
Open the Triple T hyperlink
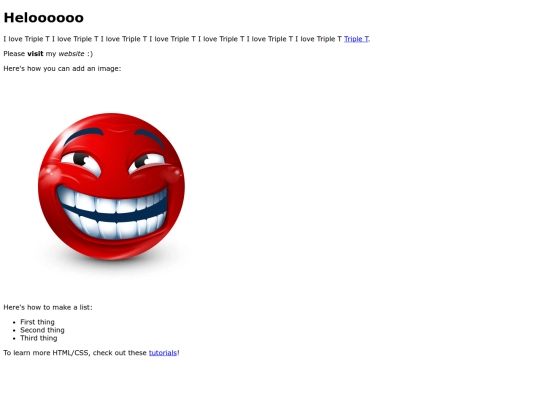[x=356, y=39]
